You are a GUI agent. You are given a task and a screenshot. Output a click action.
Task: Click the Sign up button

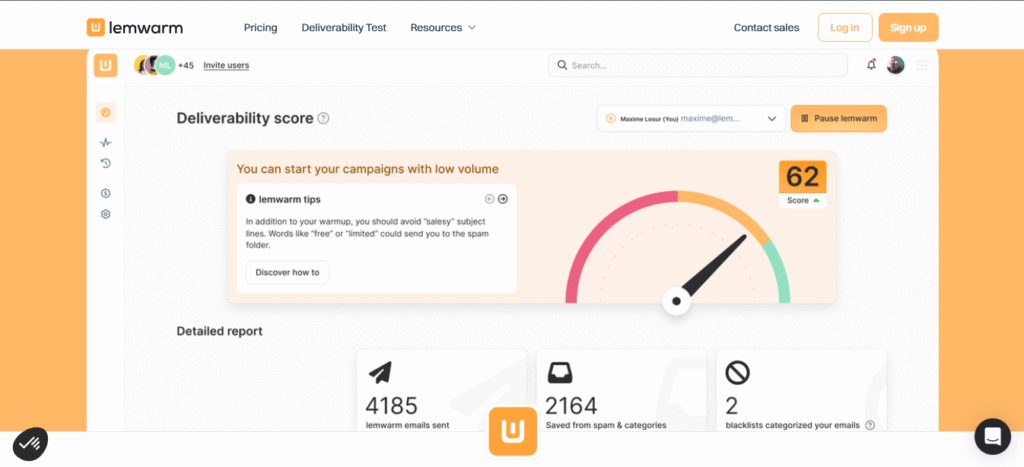[908, 27]
